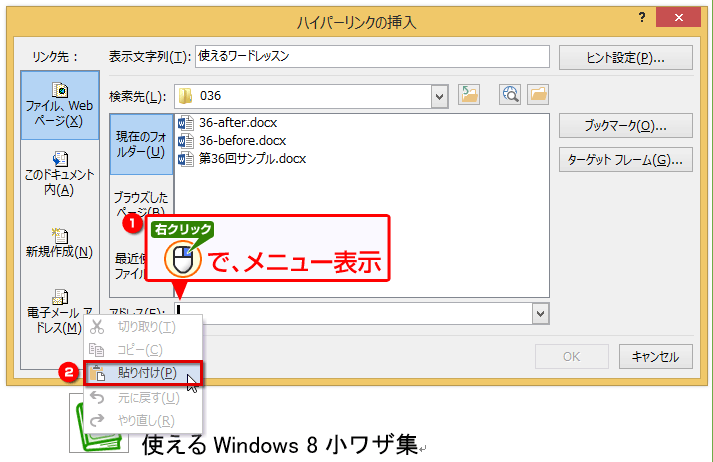The height and width of the screenshot is (462, 713).
Task: Choose コピー(C) from context menu
Action: pos(143,350)
